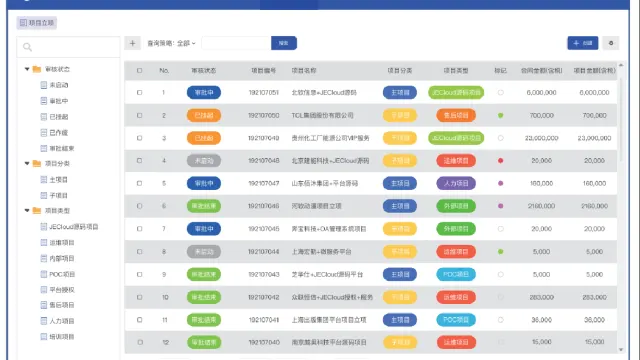Click project number 192107040
640x360 pixels.
[x=264, y=342]
